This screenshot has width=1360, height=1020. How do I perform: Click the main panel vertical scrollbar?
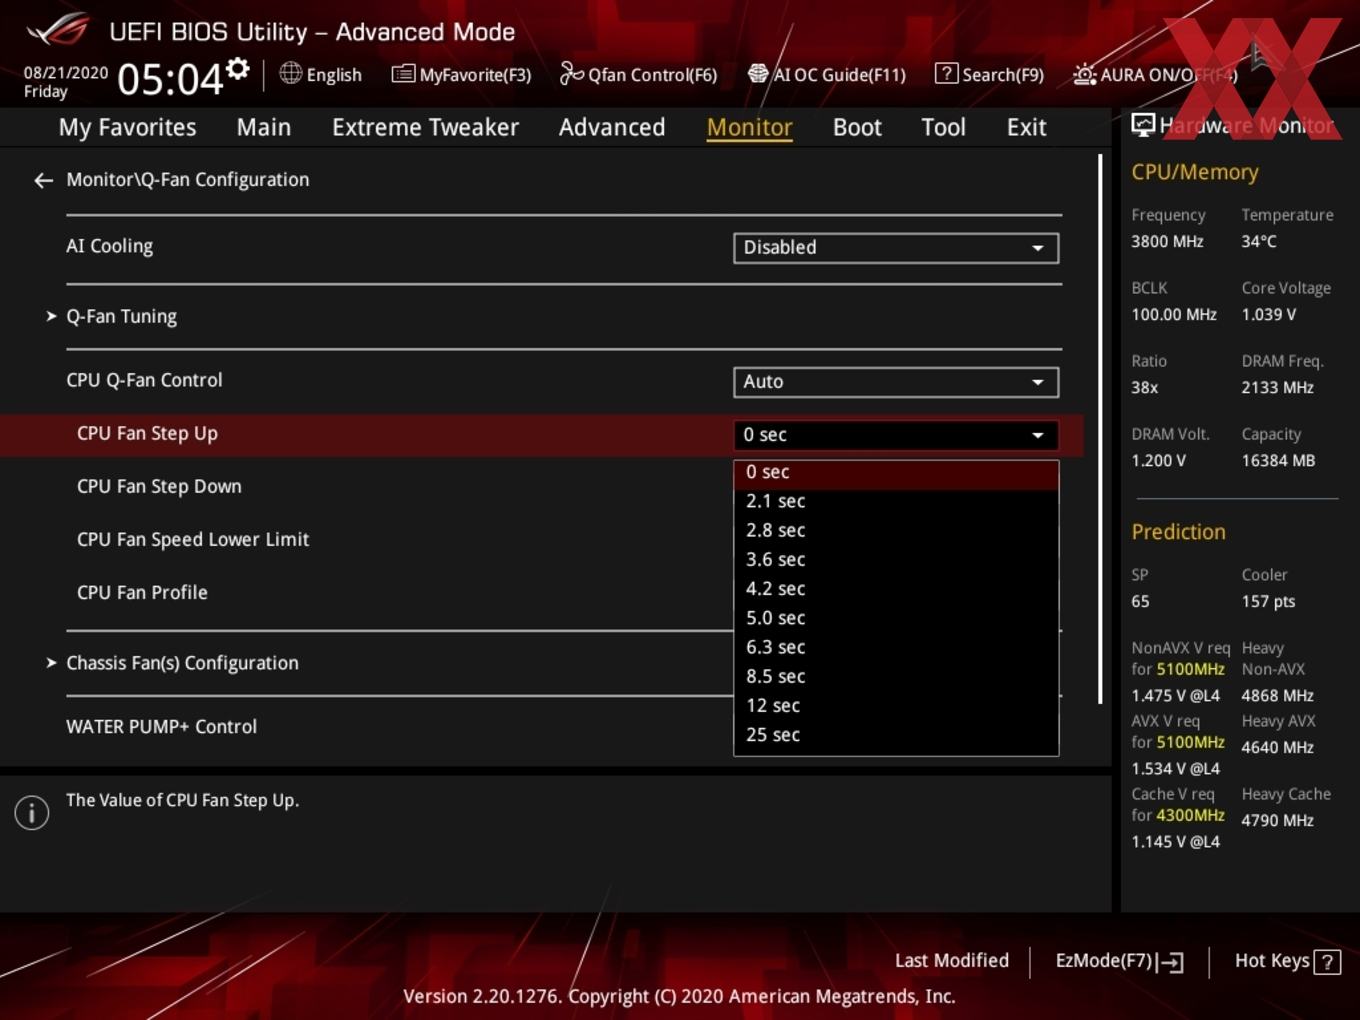pos(1100,430)
